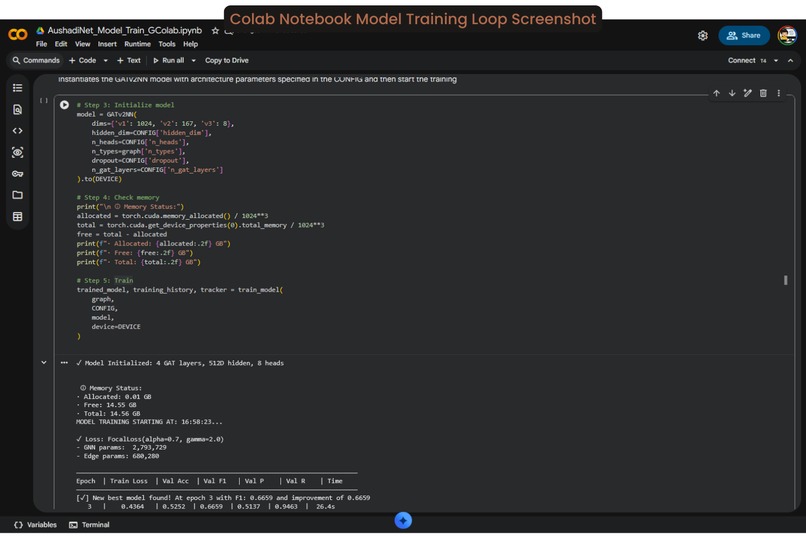Add a new Text cell
This screenshot has width=806, height=537.
[x=129, y=61]
